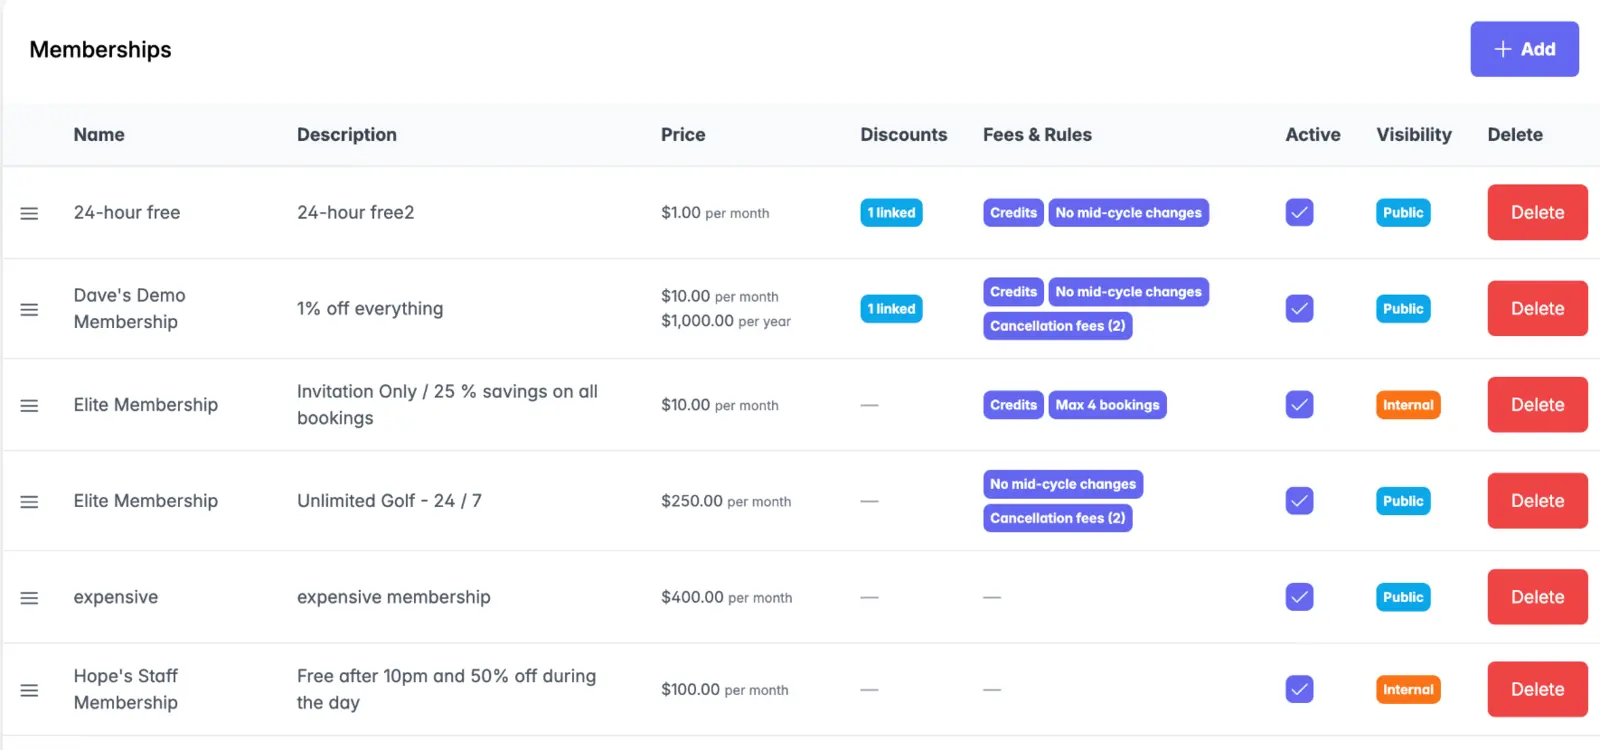
Task: Click the Price column header
Action: pyautogui.click(x=683, y=134)
